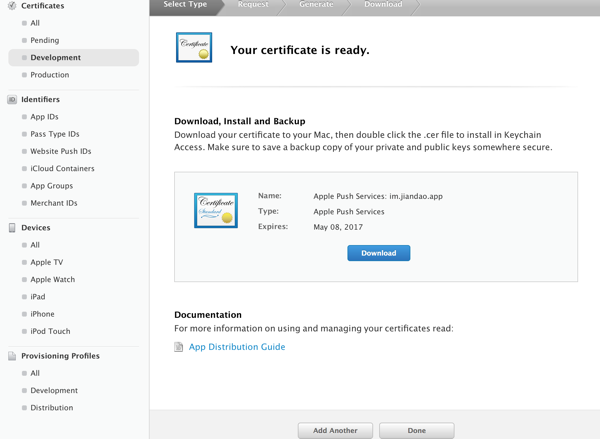
Task: Open iCloud Containers
Action: pos(62,168)
